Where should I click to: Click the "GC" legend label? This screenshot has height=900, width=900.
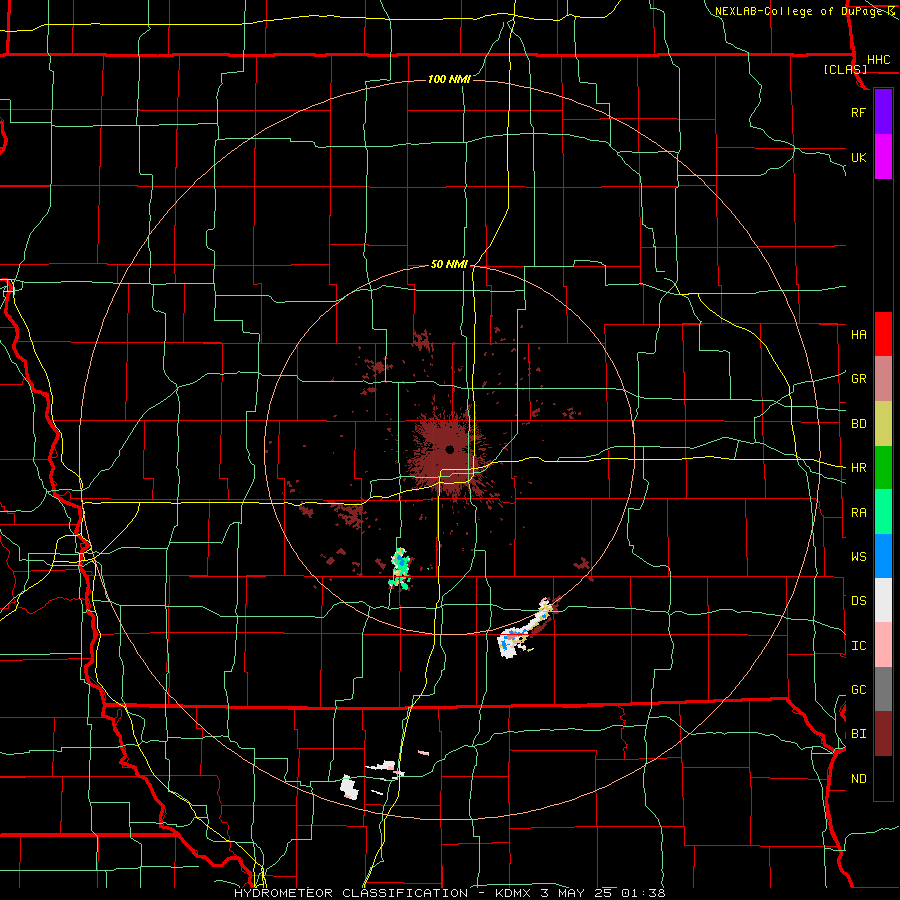858,690
